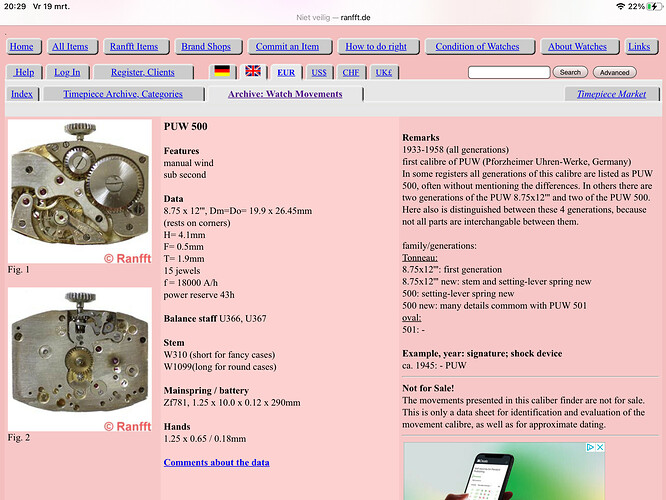Open Condition of Watches page
The height and width of the screenshot is (500, 666).
477,47
